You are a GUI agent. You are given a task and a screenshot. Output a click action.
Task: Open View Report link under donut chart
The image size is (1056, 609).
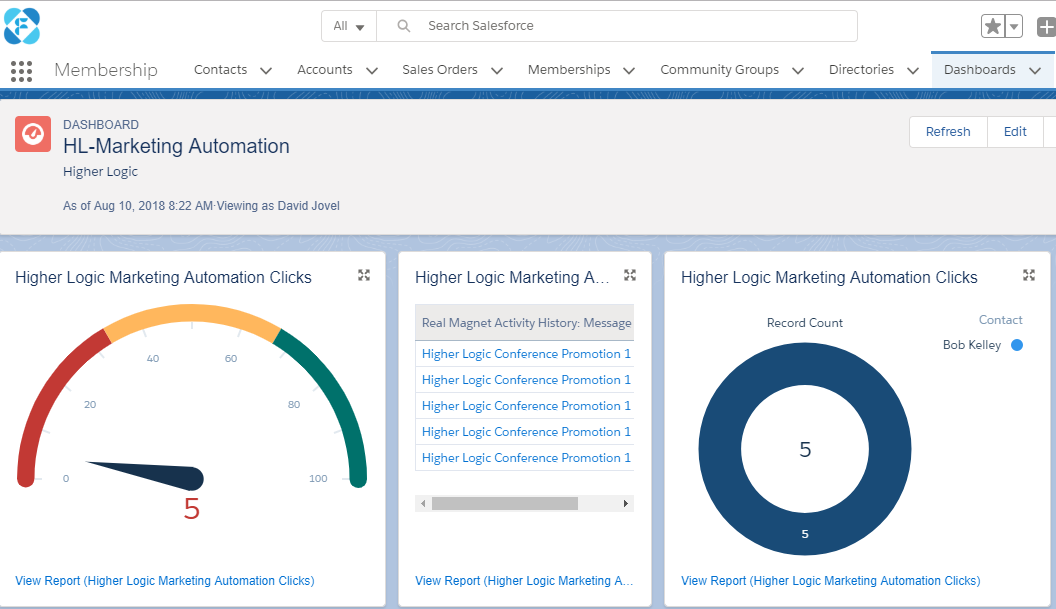(830, 581)
